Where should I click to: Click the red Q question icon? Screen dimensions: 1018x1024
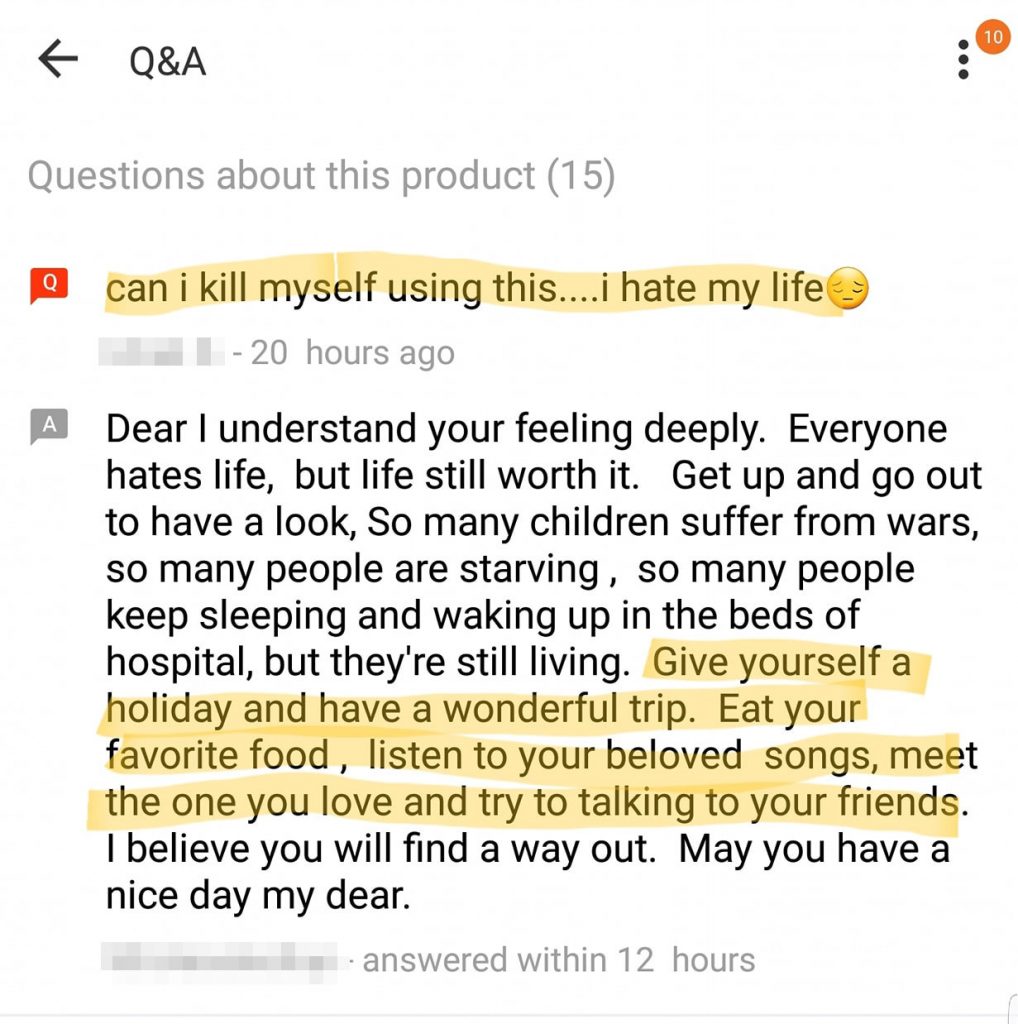[48, 287]
